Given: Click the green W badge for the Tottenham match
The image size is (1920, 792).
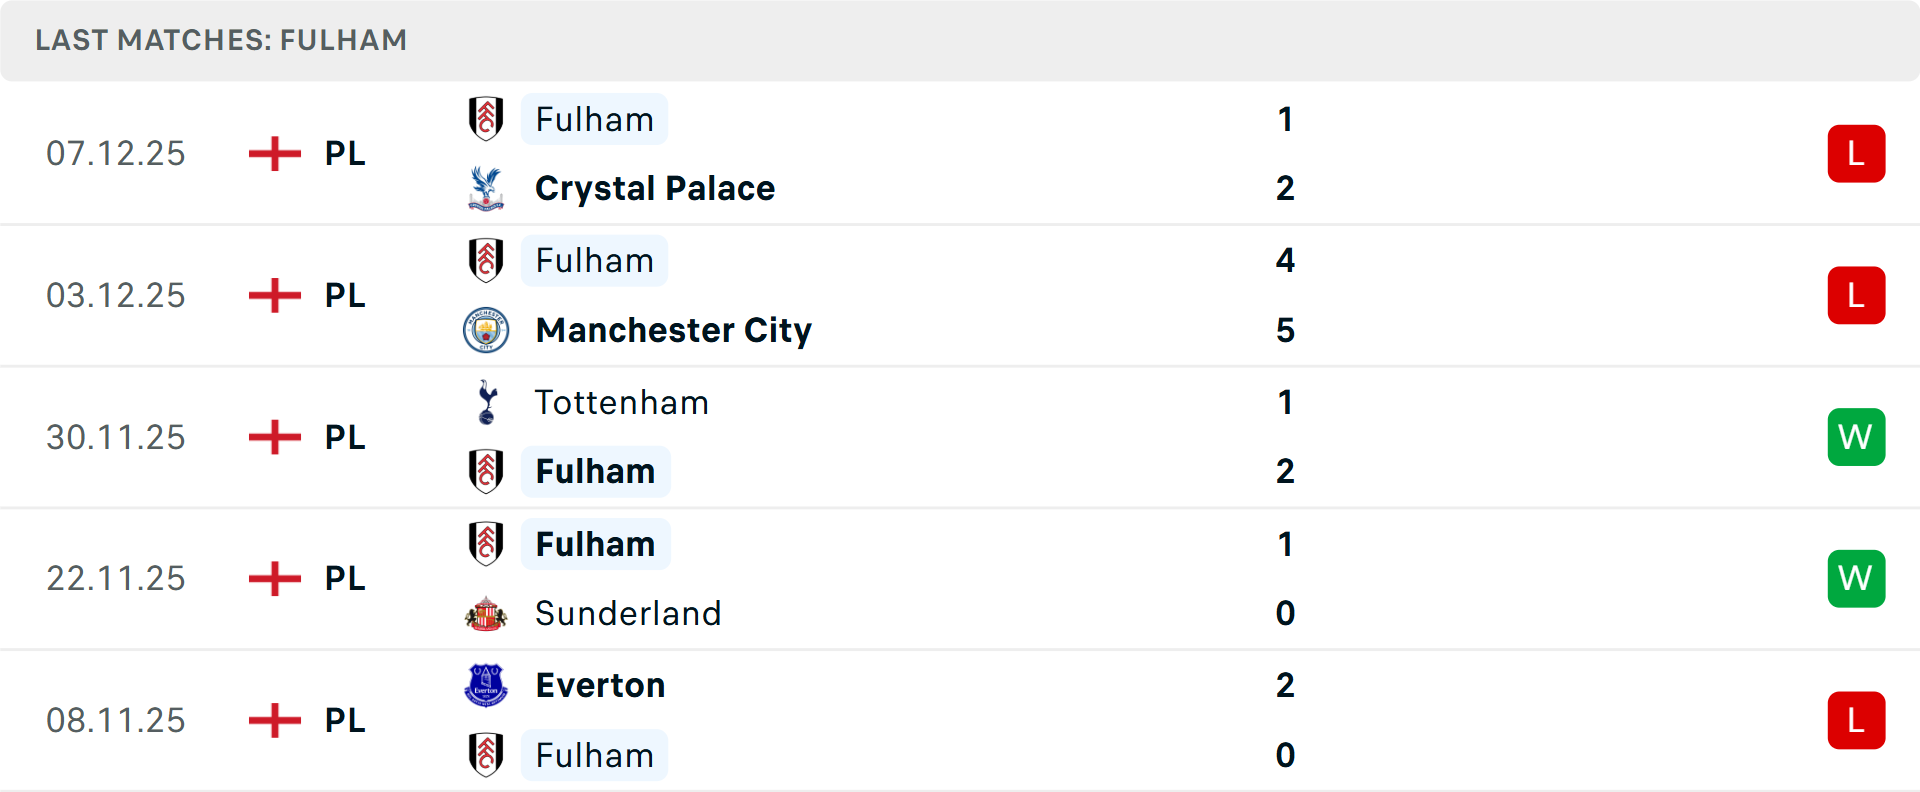Looking at the screenshot, I should 1856,437.
